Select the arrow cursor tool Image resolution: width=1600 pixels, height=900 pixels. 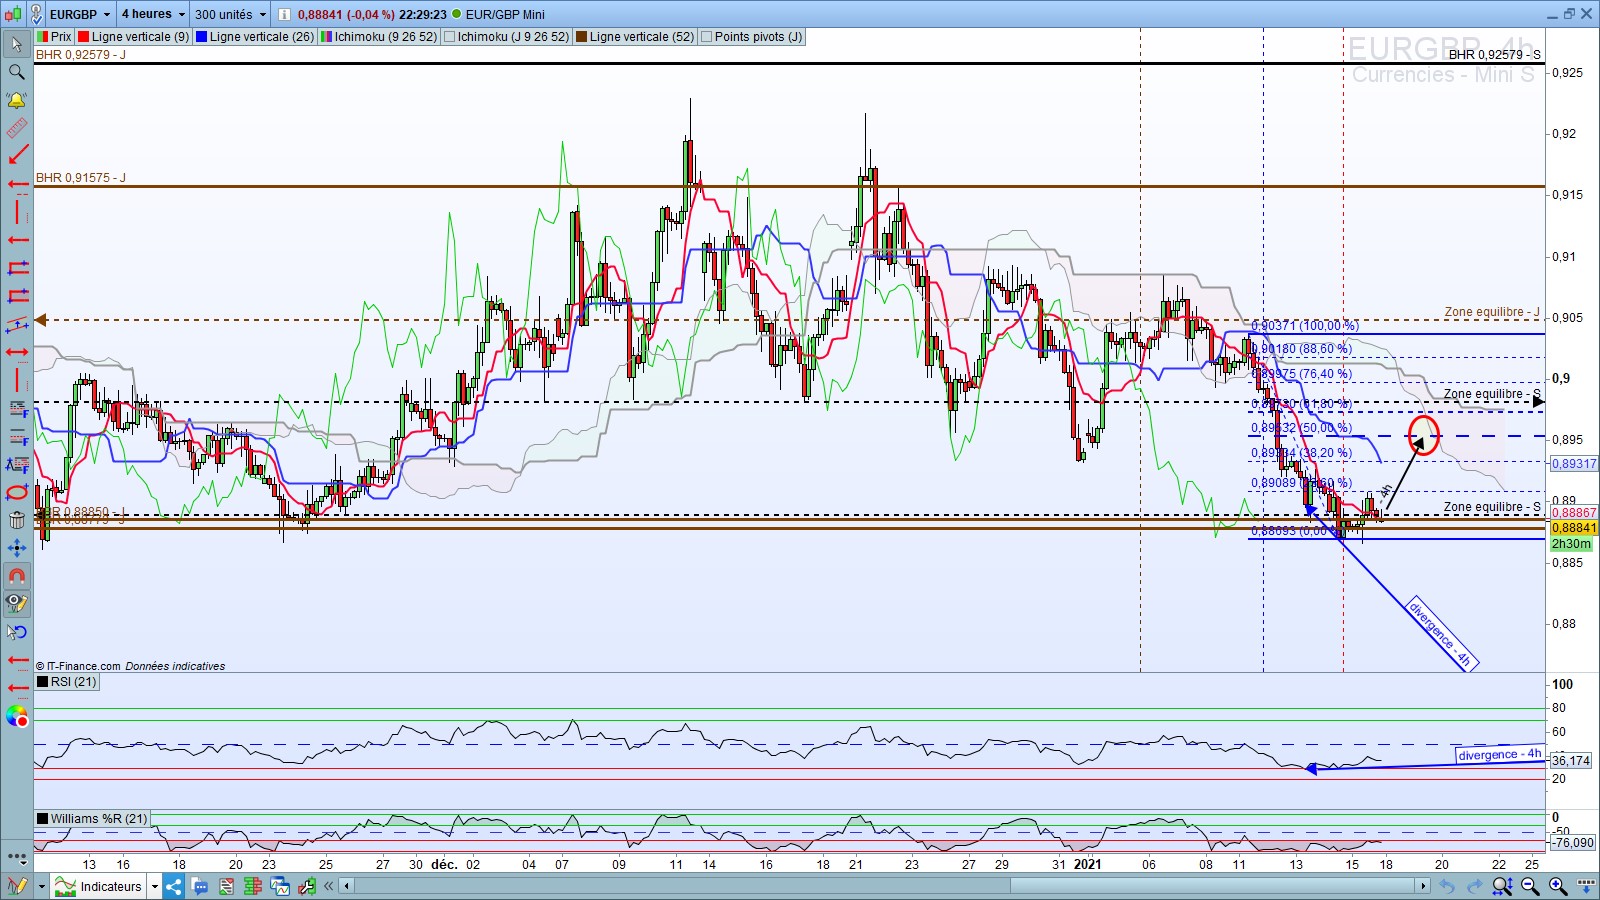[x=17, y=44]
